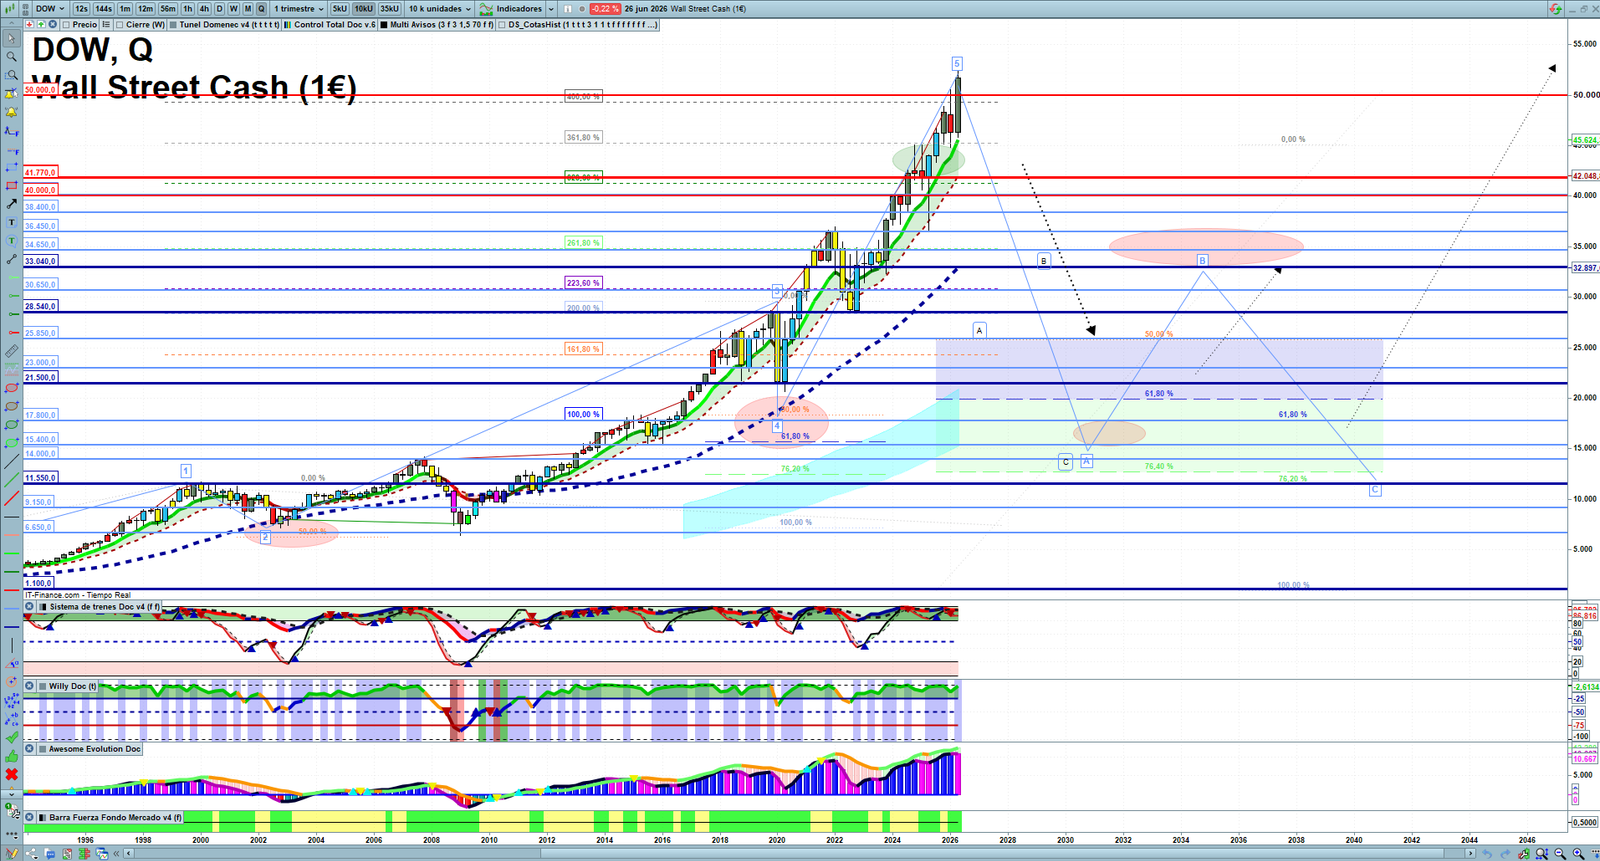Close the Awesome Evolution Doc panel
The height and width of the screenshot is (861, 1600).
click(30, 748)
